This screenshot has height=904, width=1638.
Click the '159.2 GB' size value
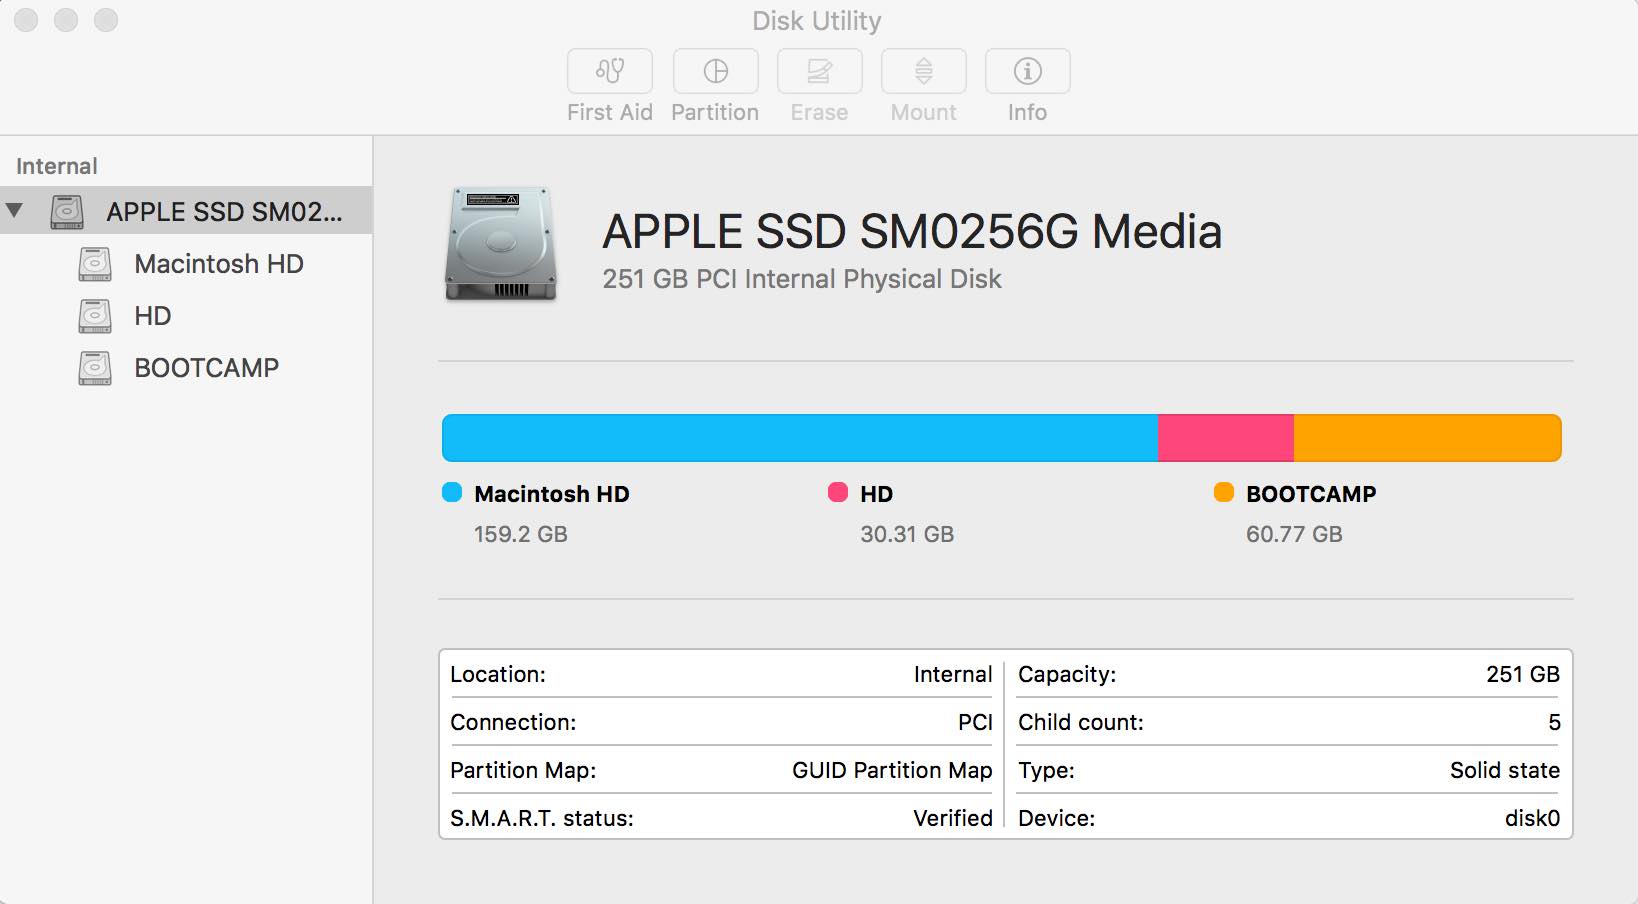coord(521,534)
